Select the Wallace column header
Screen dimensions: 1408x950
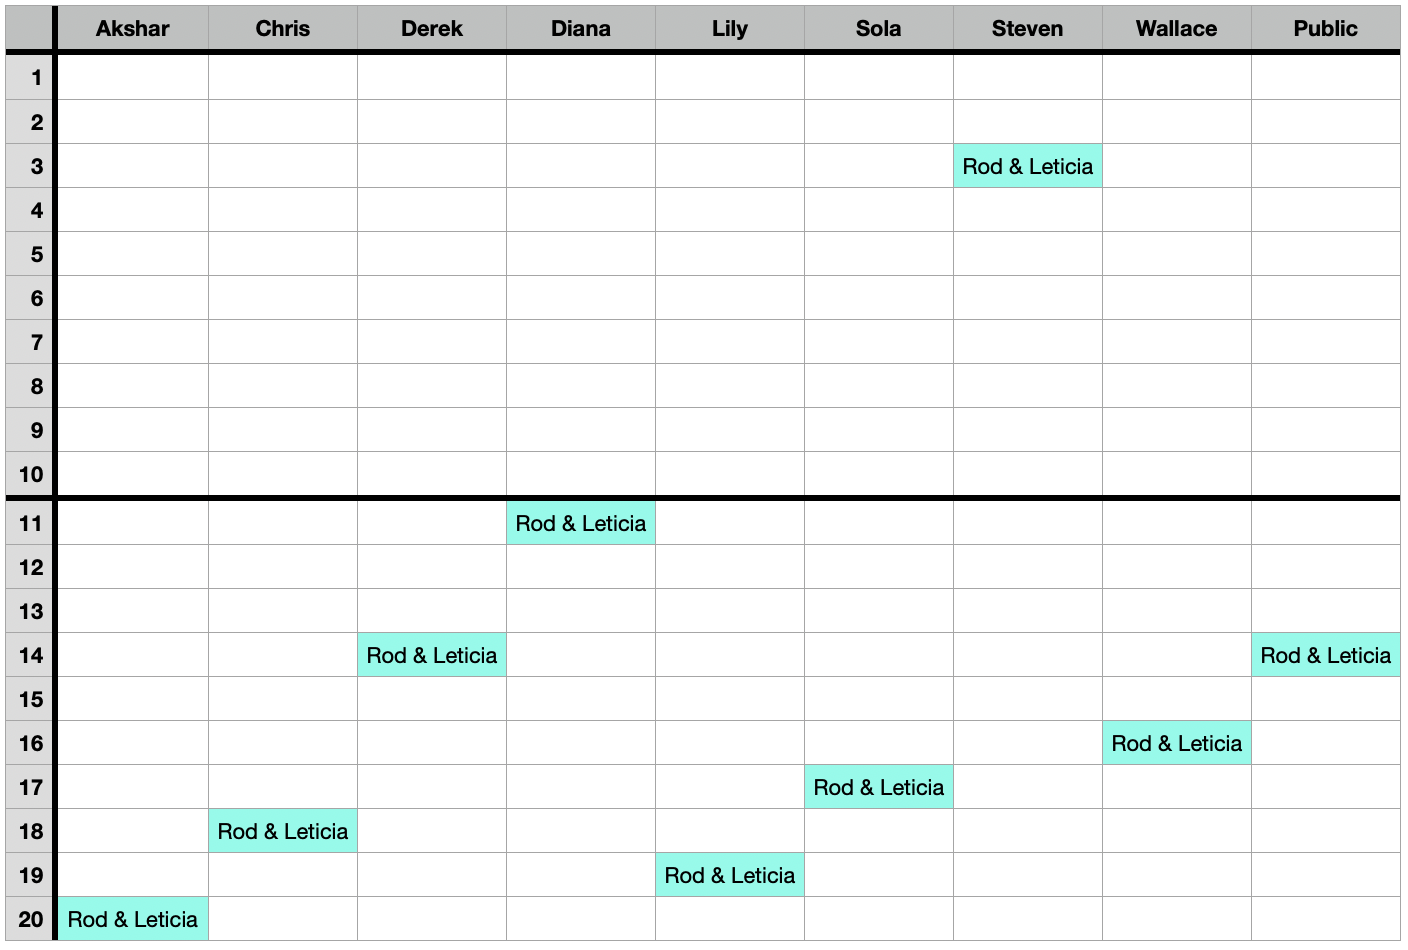(x=1177, y=29)
